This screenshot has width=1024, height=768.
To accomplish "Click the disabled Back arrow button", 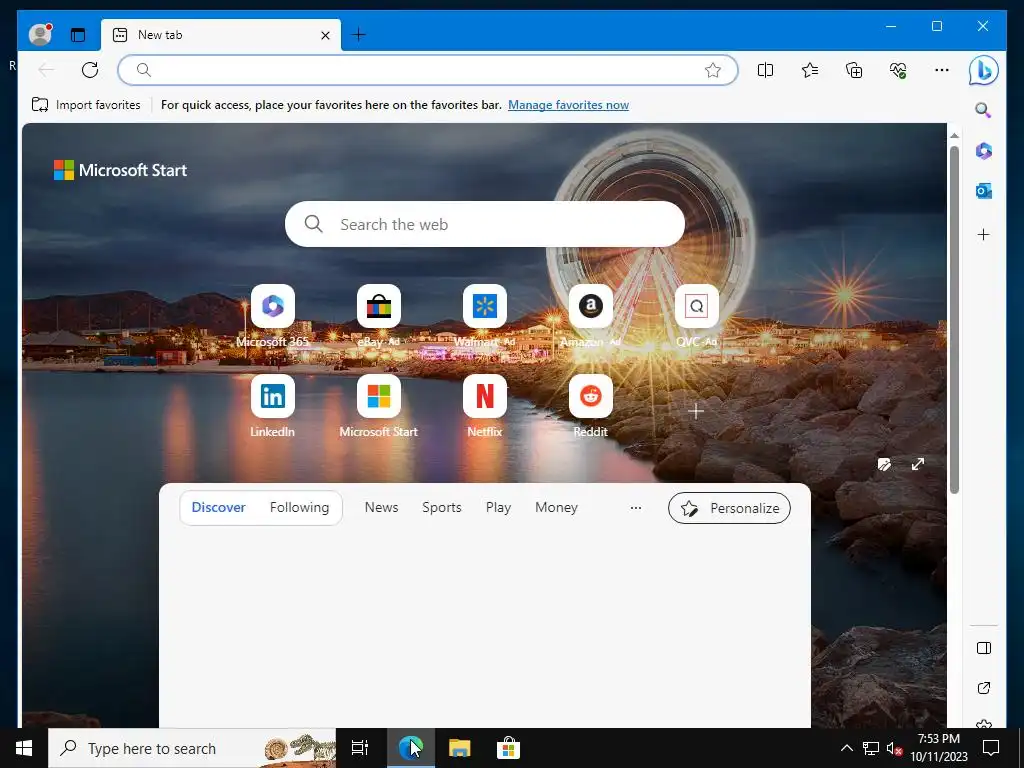I will tap(46, 70).
